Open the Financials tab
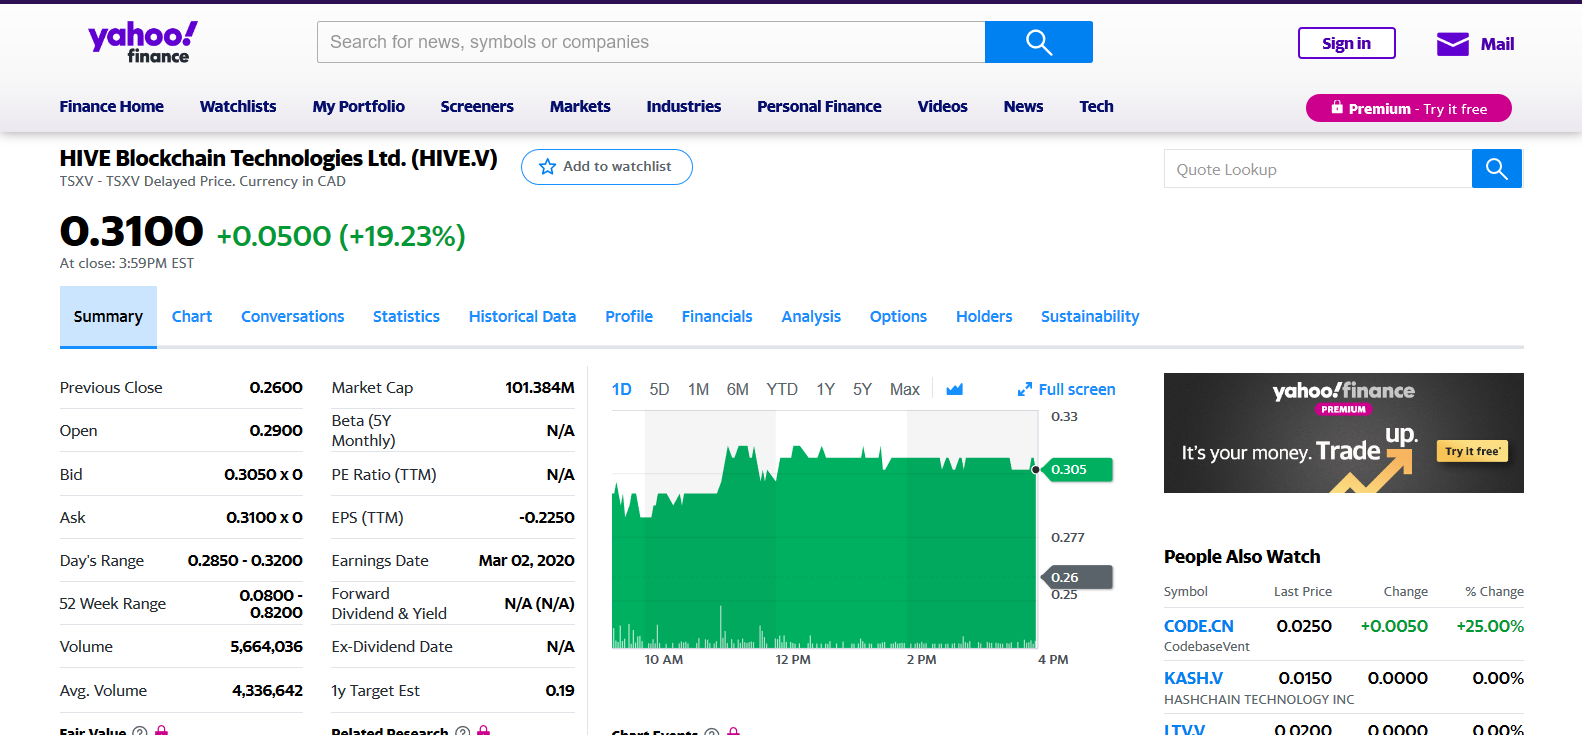This screenshot has height=735, width=1582. coord(716,316)
